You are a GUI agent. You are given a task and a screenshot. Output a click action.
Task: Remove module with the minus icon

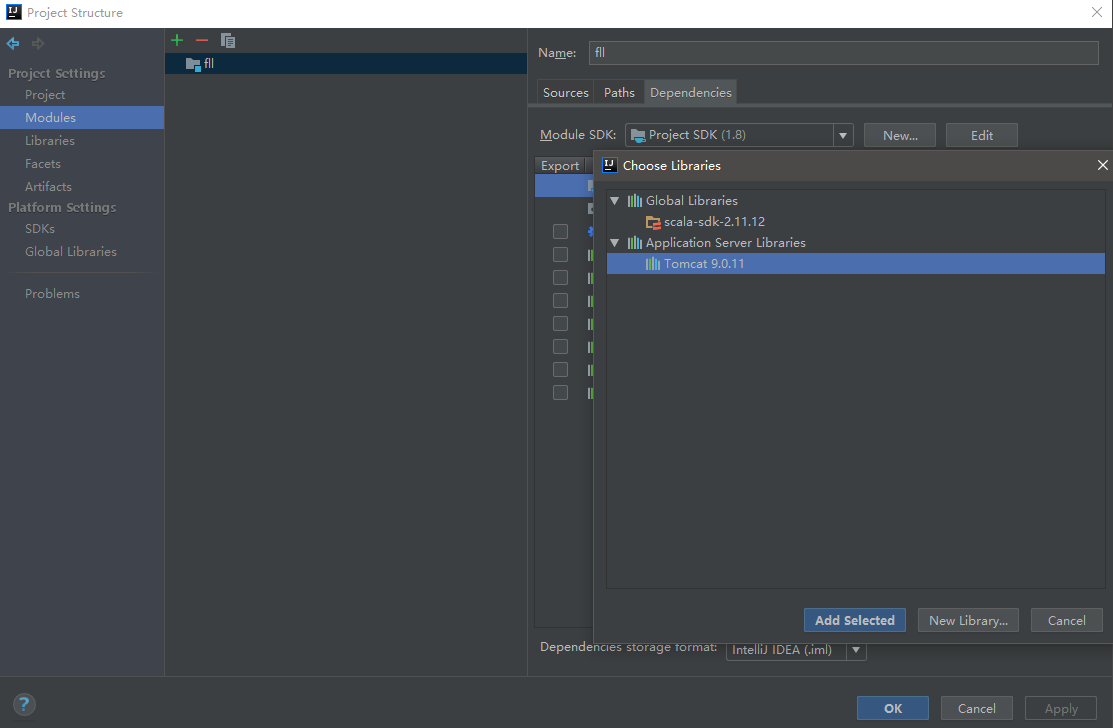[202, 40]
